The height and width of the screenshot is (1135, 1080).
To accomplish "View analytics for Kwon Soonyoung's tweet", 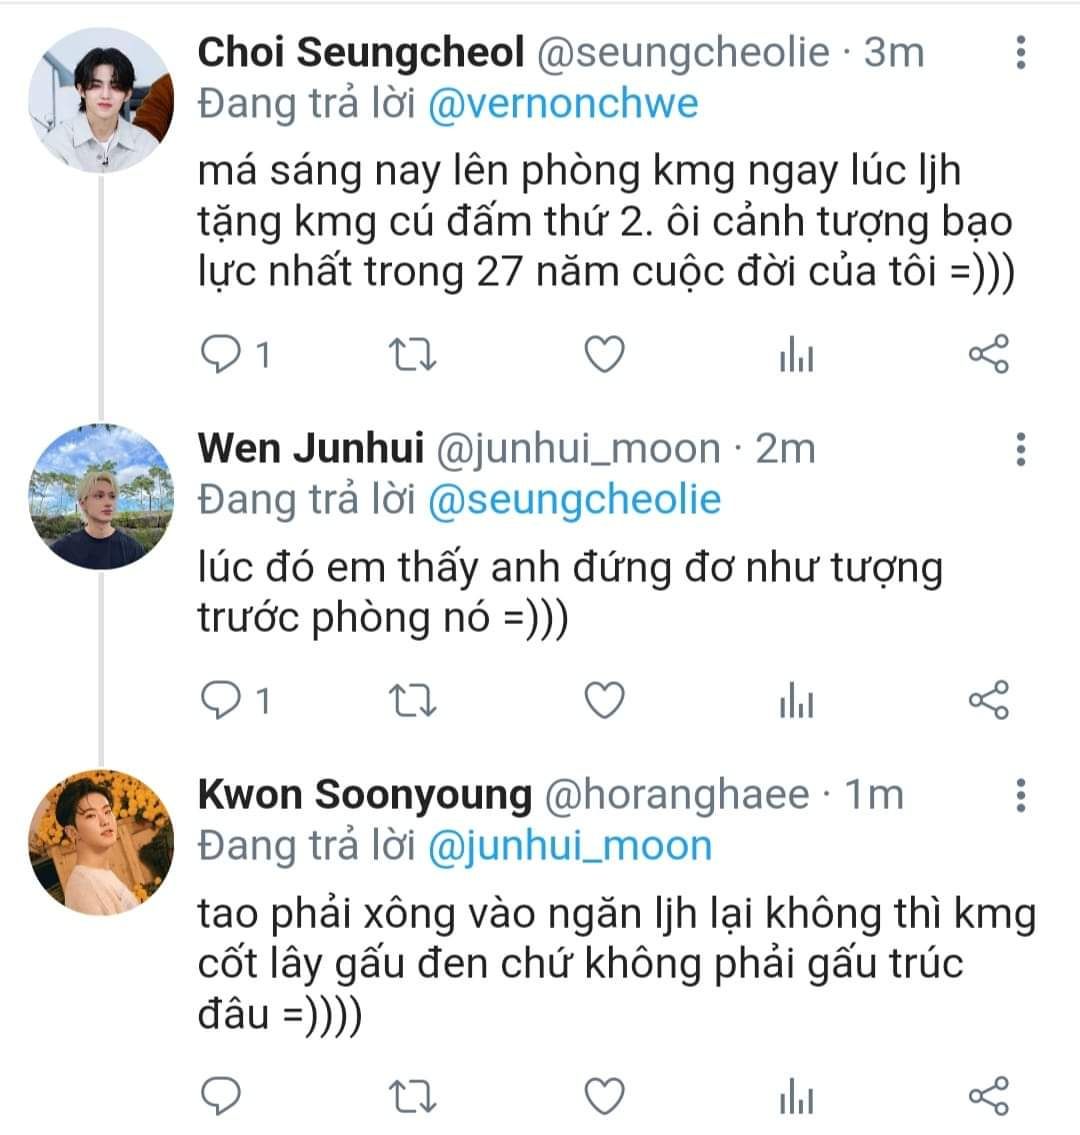I will (x=796, y=1097).
